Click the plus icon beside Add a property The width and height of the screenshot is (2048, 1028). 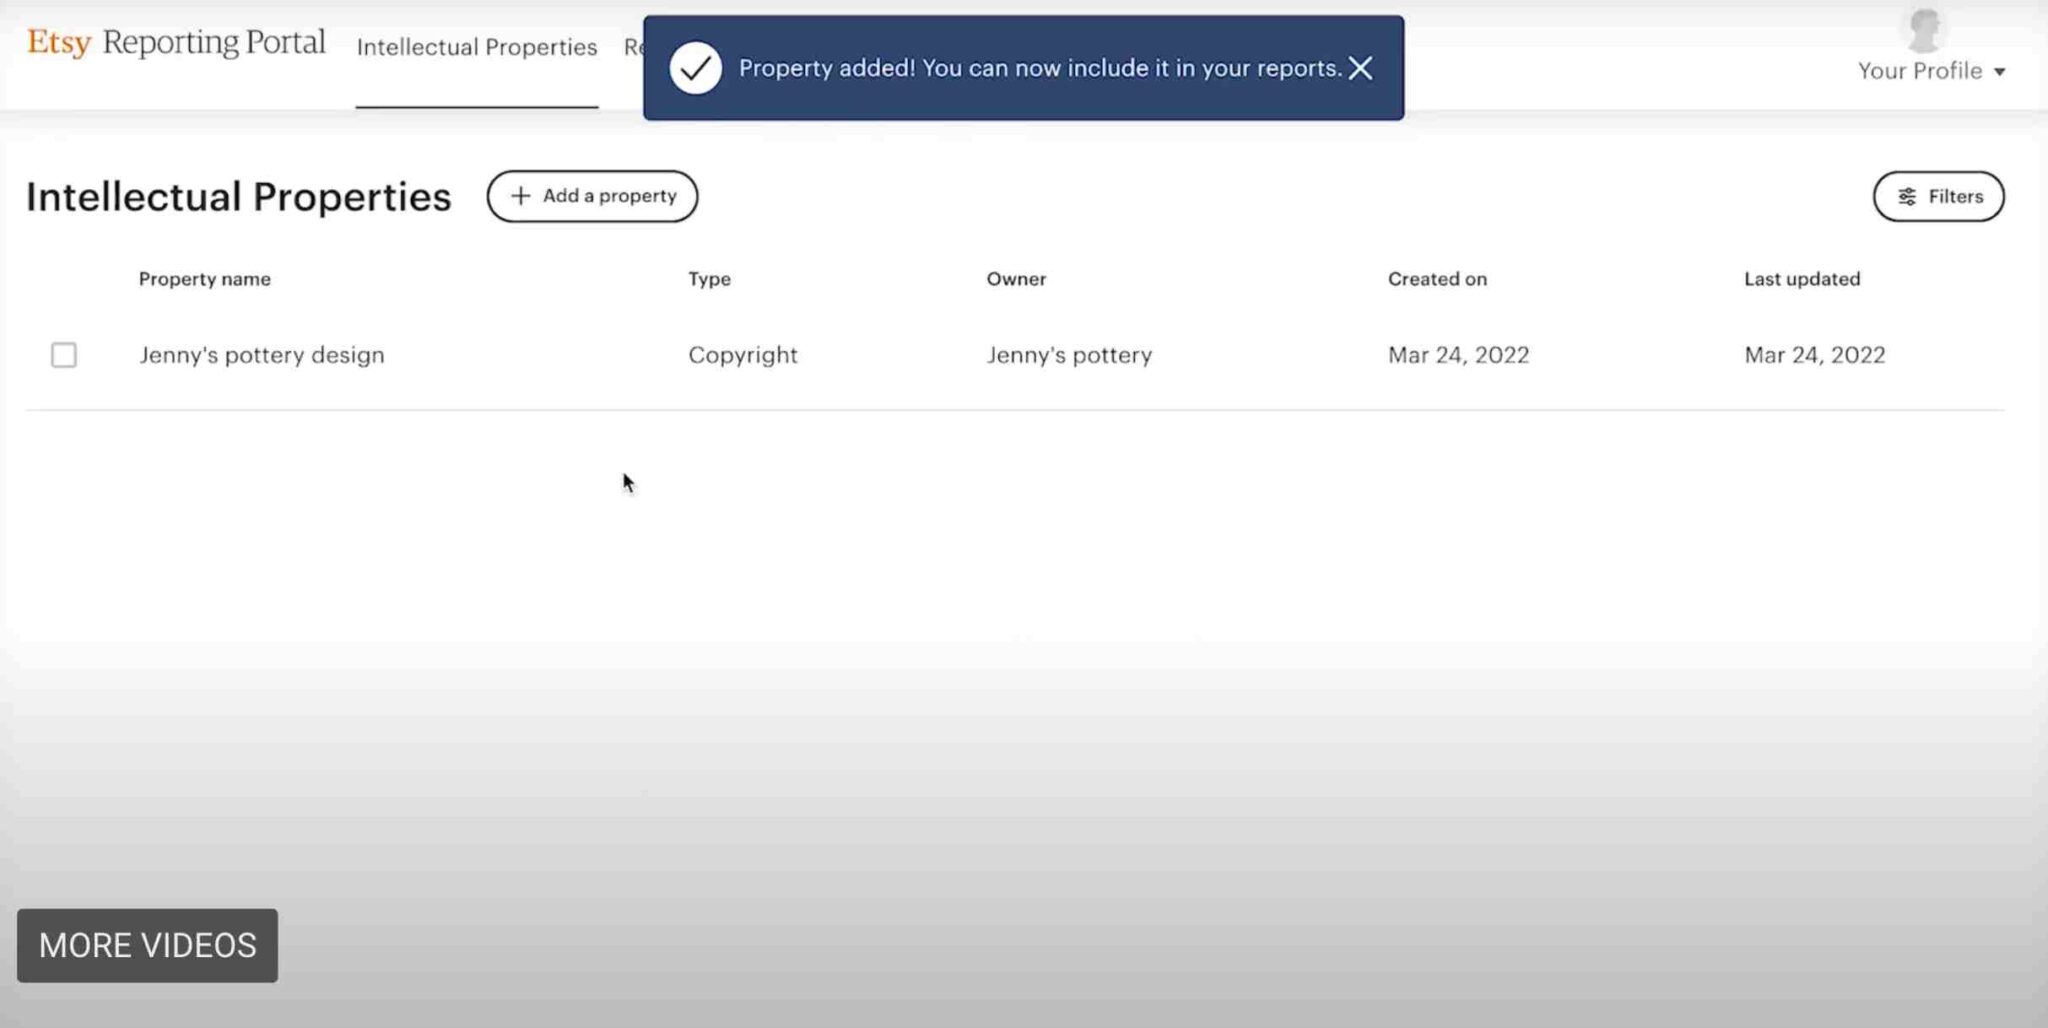[x=520, y=196]
